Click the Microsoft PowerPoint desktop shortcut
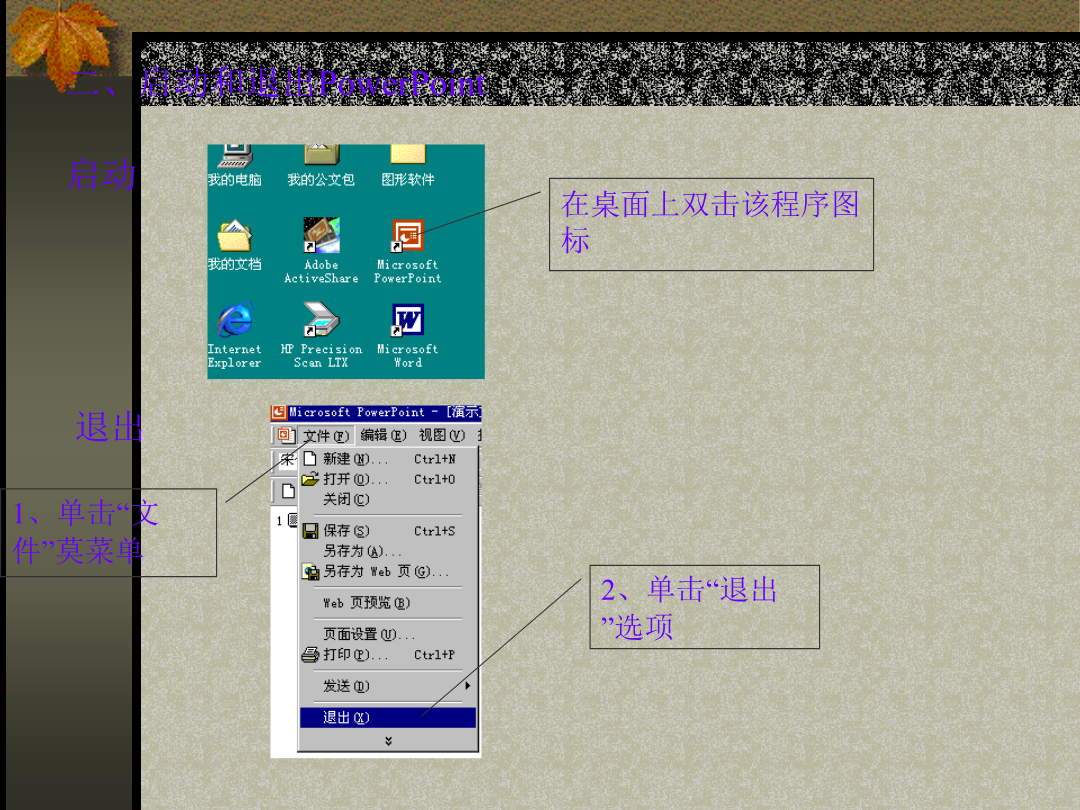 point(408,251)
